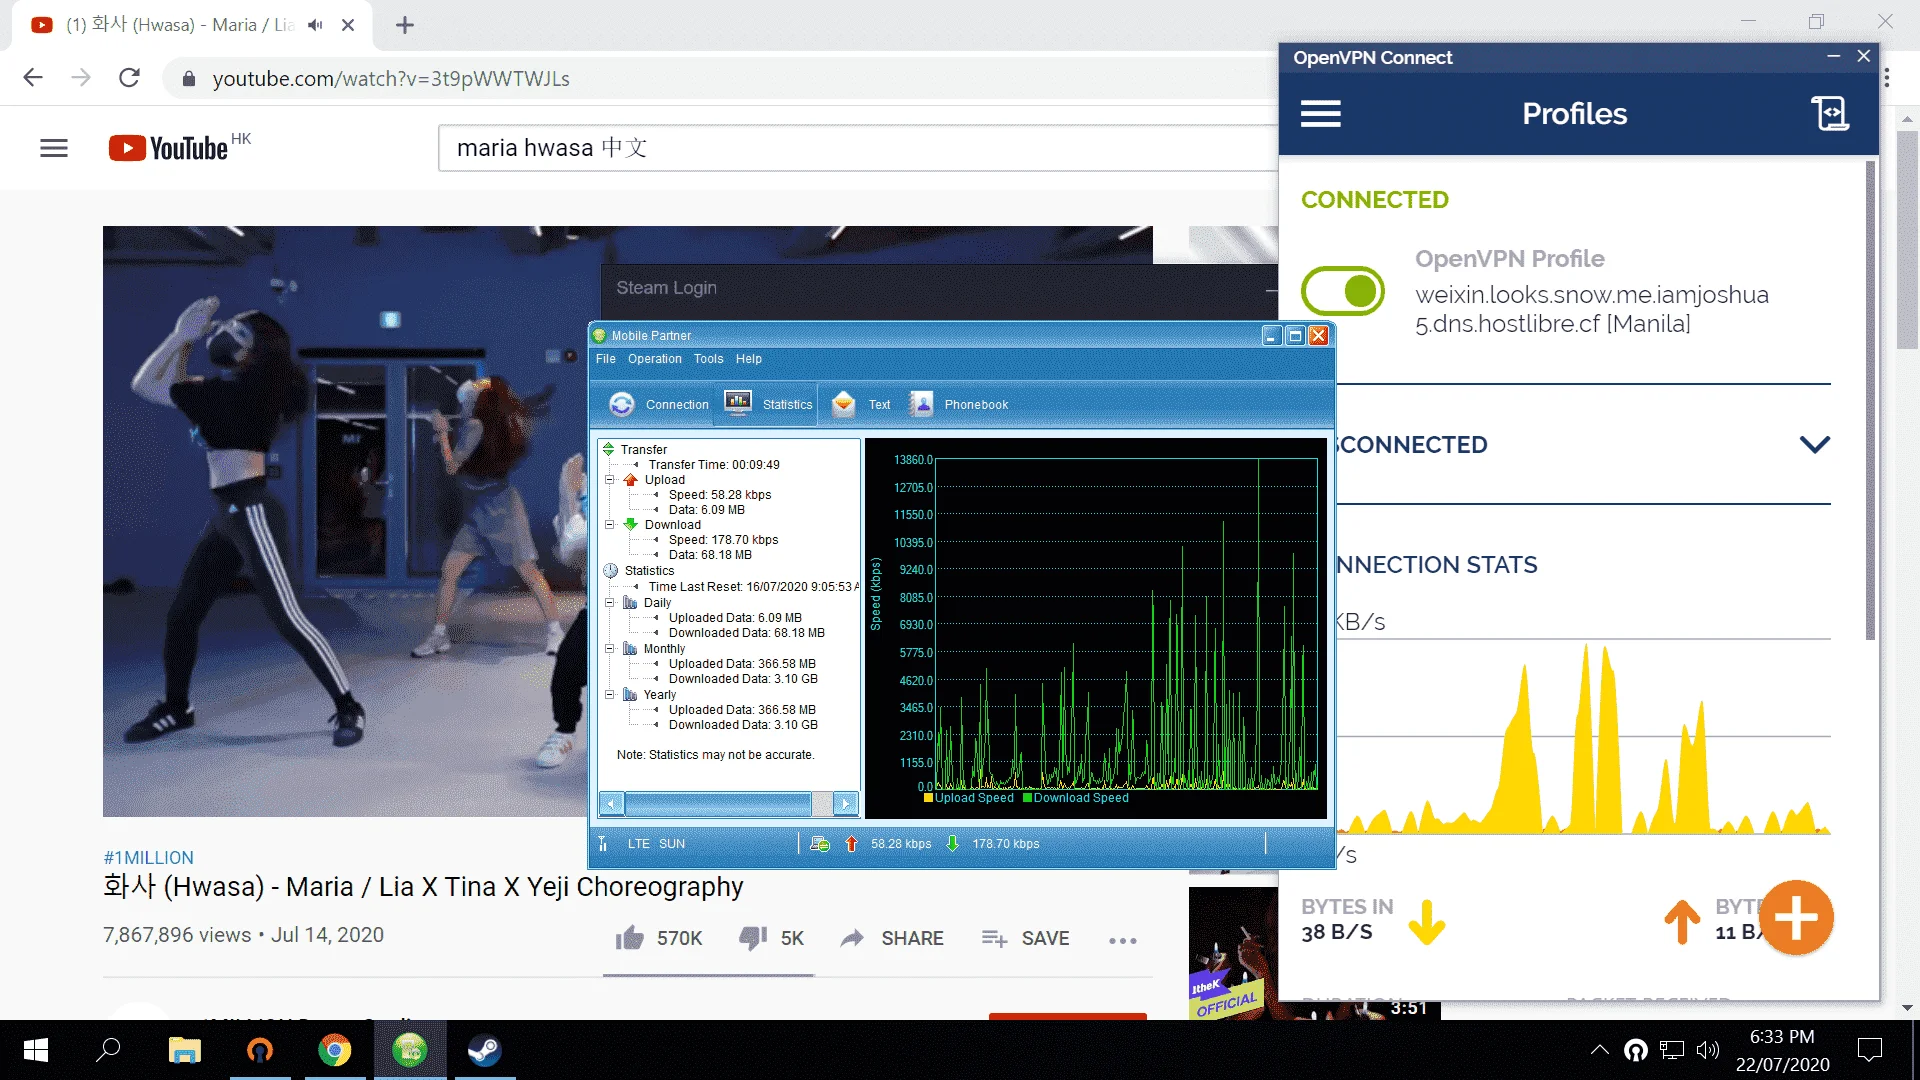The height and width of the screenshot is (1080, 1920).
Task: Click the YouTube search box
Action: [x=858, y=148]
